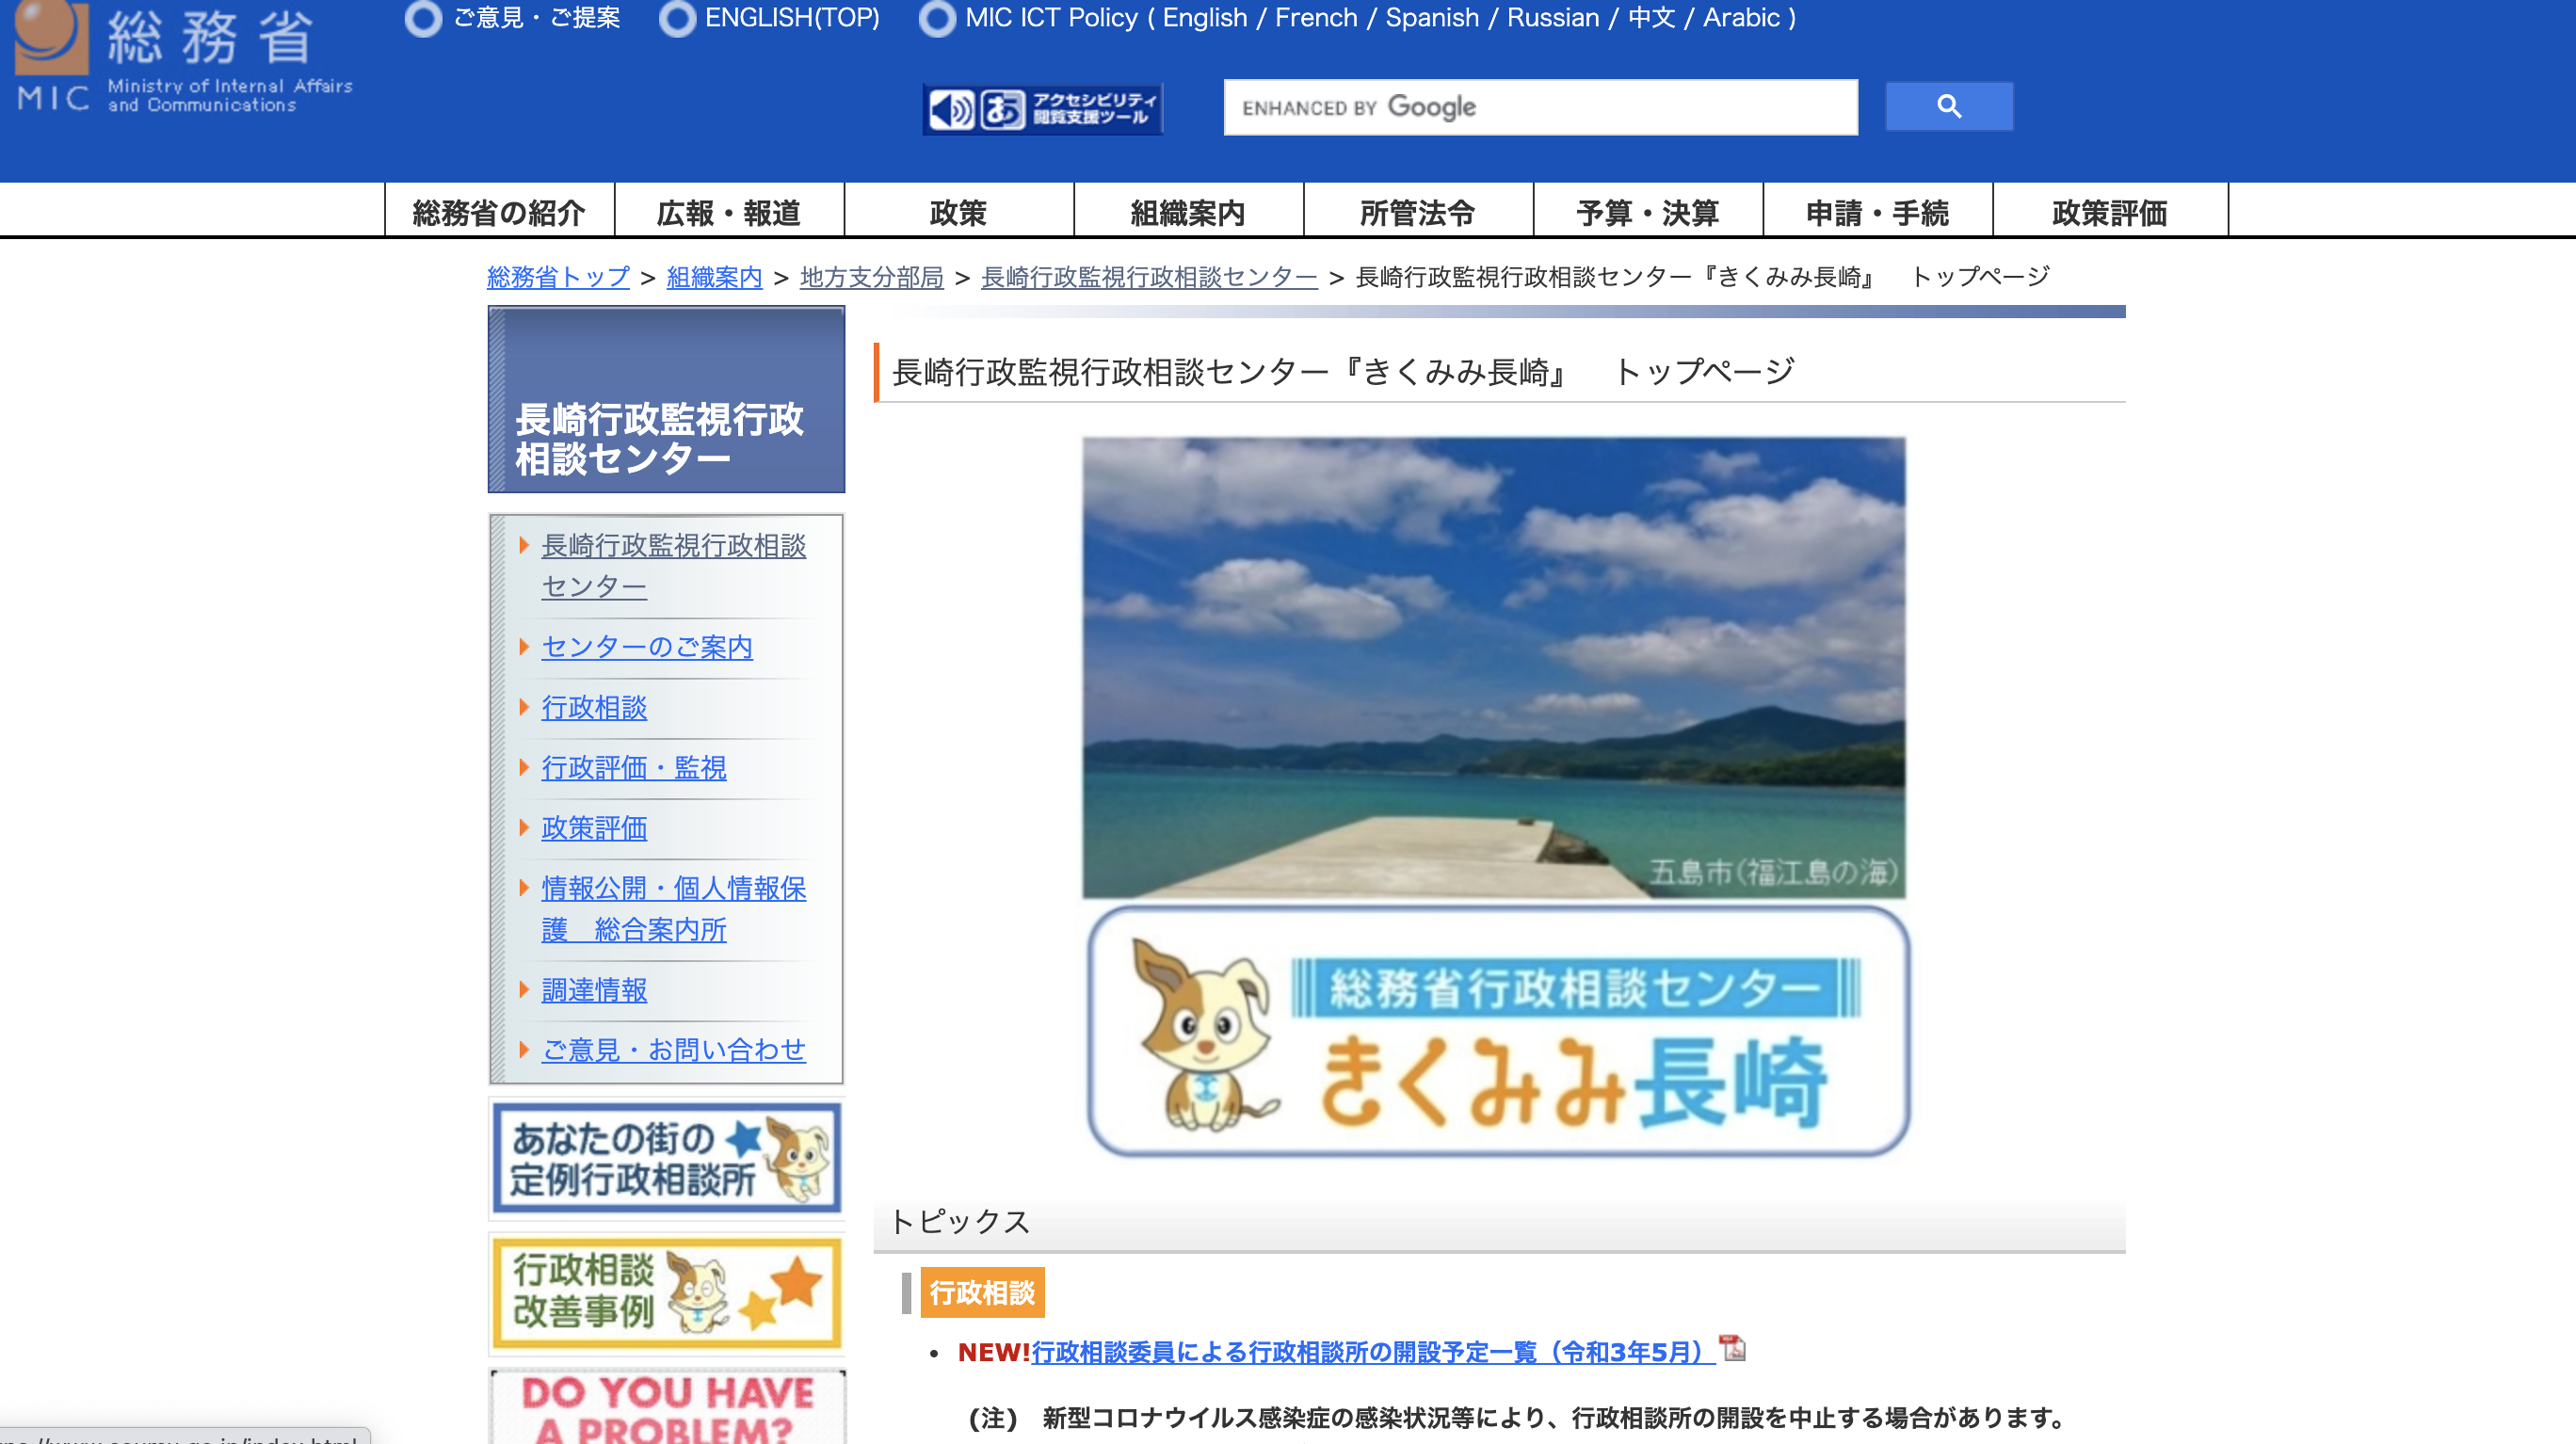The height and width of the screenshot is (1444, 2576).
Task: Click the あなたの街の定例行政相談所 banner
Action: (666, 1158)
